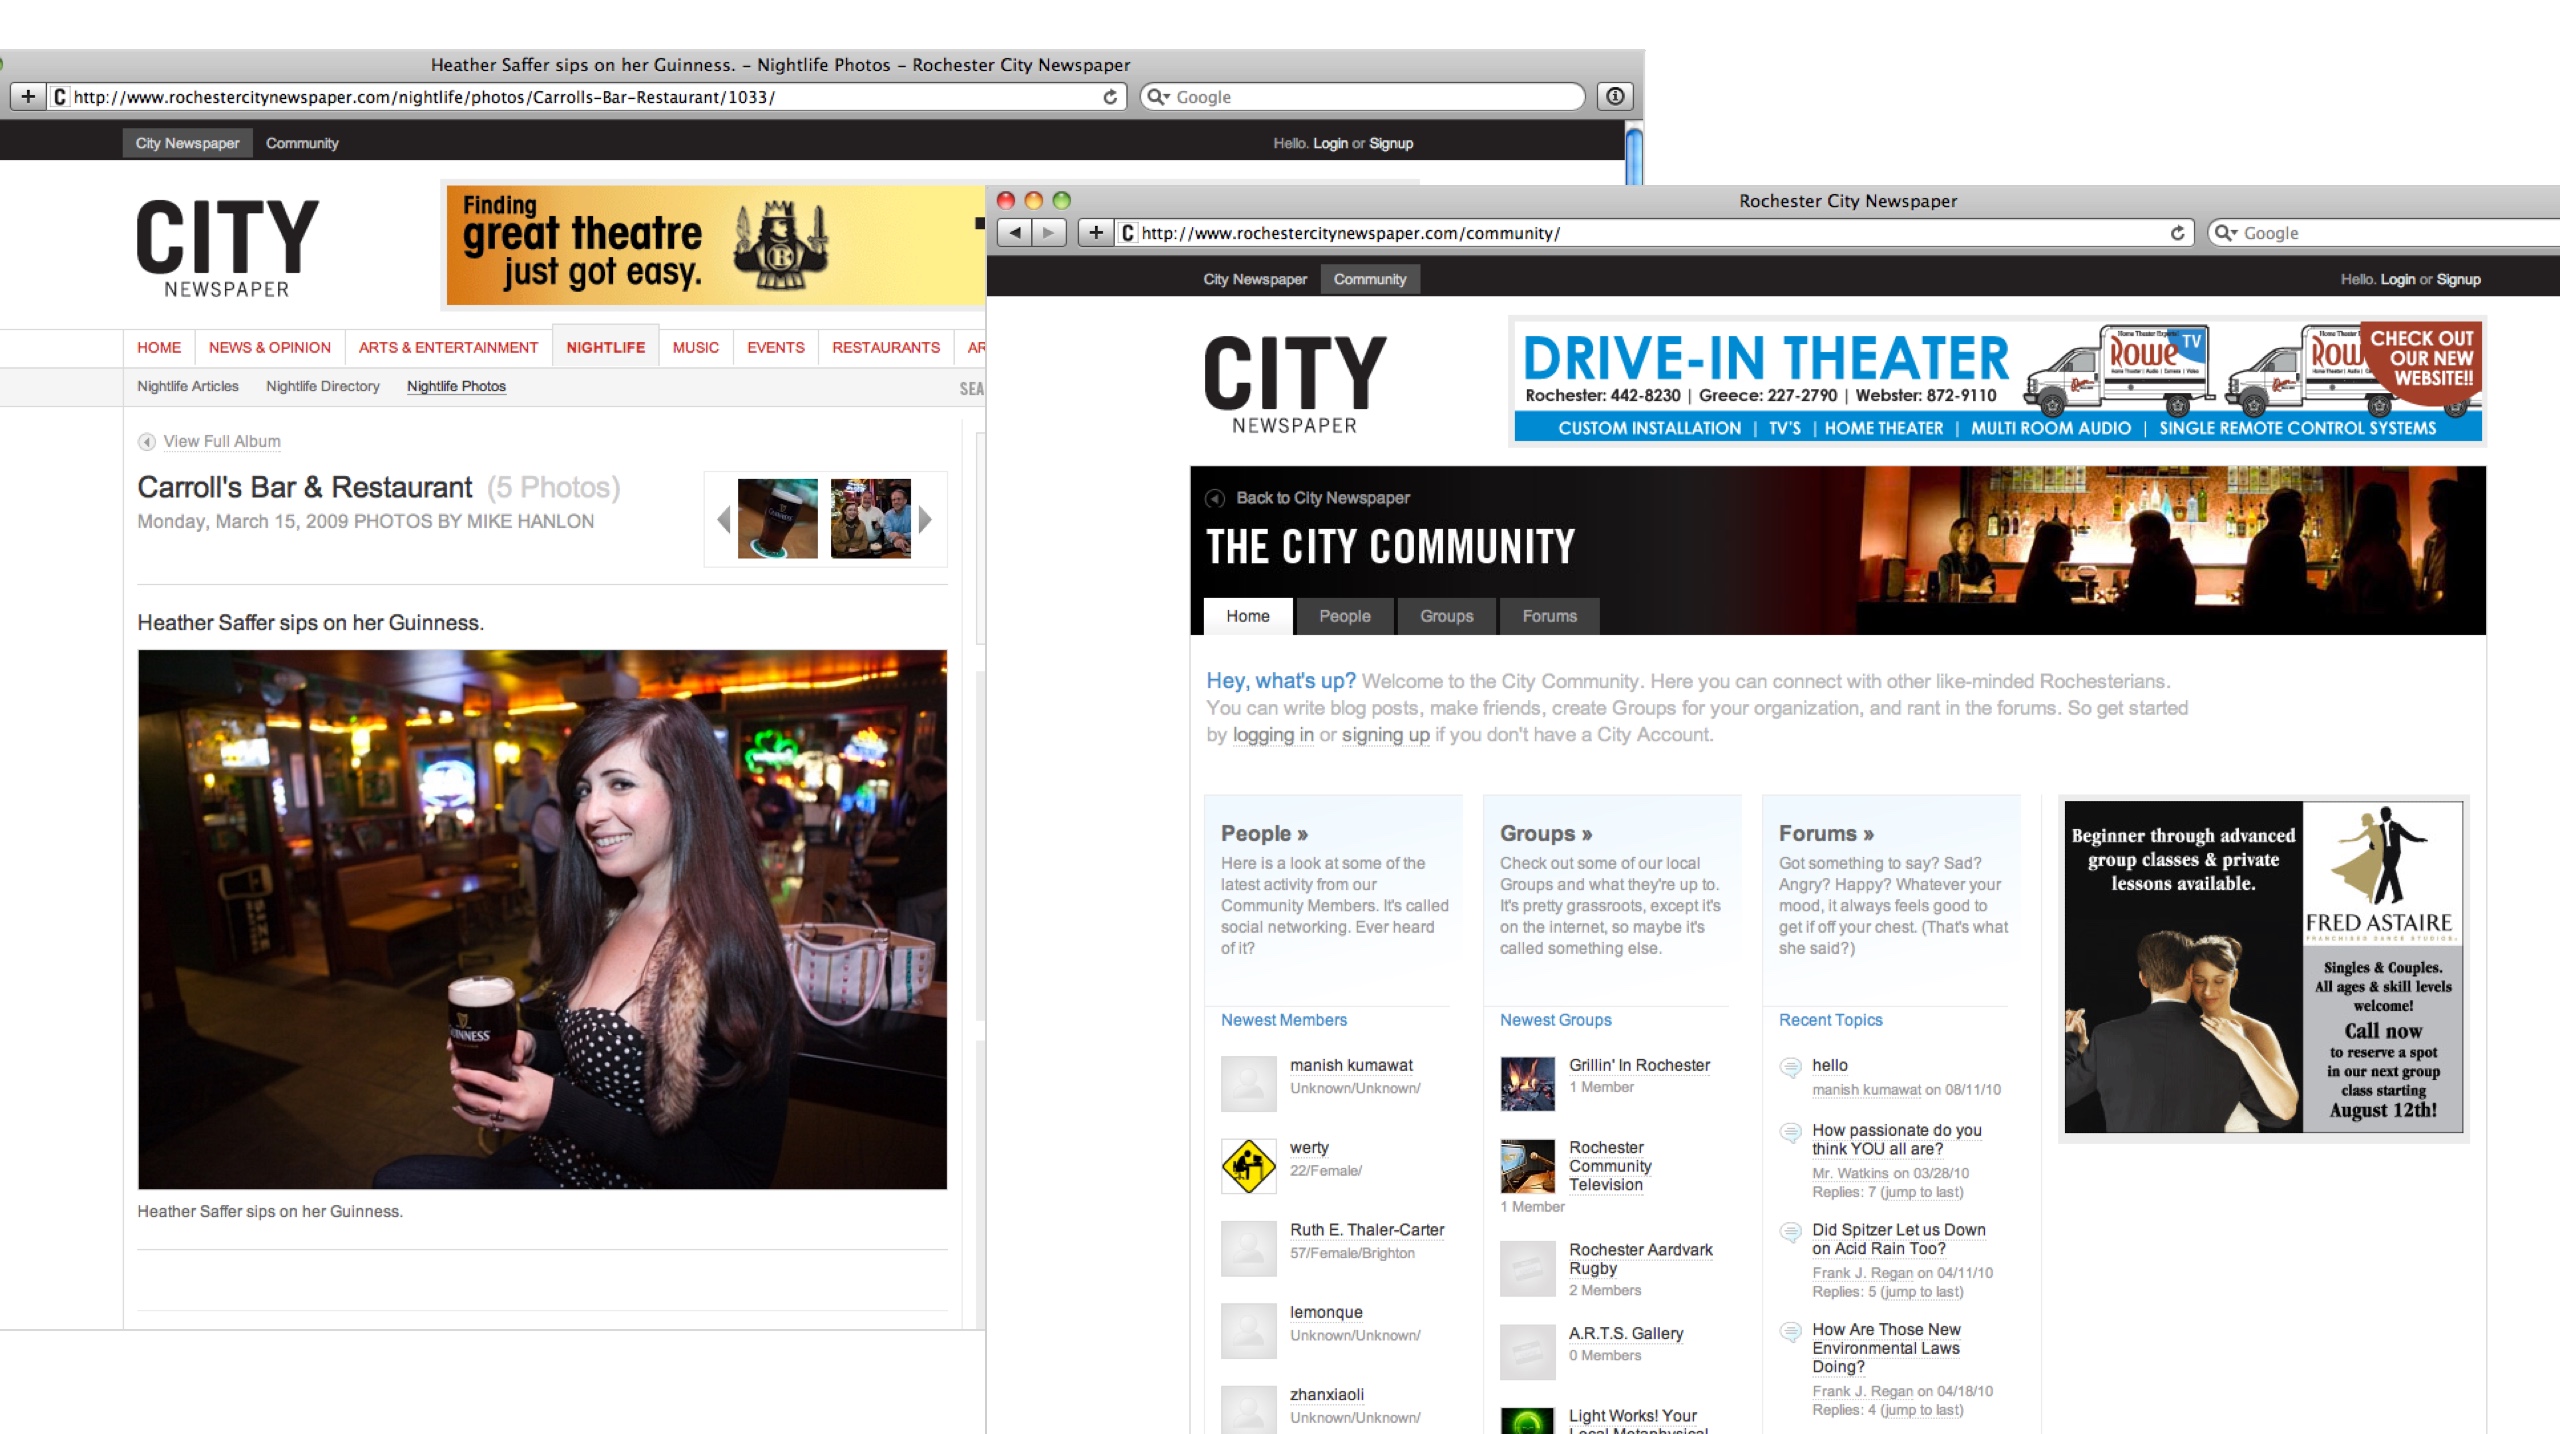Click the Finding great theatre banner ad

pyautogui.click(x=716, y=245)
